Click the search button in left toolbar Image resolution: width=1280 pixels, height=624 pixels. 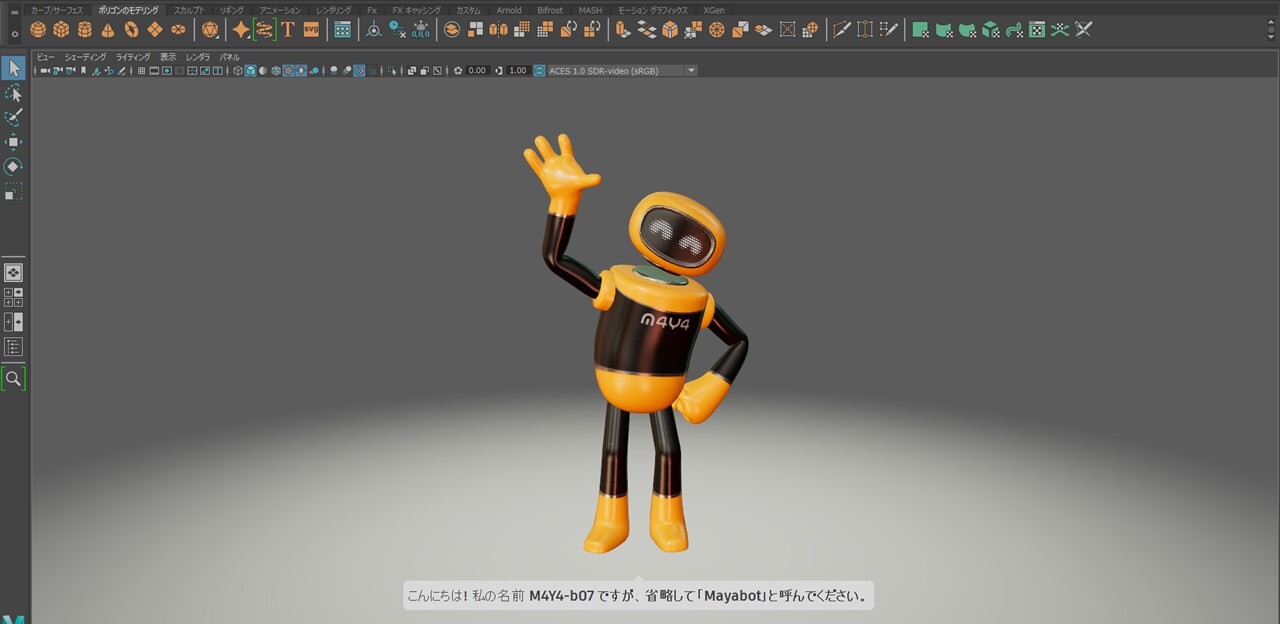(13, 379)
